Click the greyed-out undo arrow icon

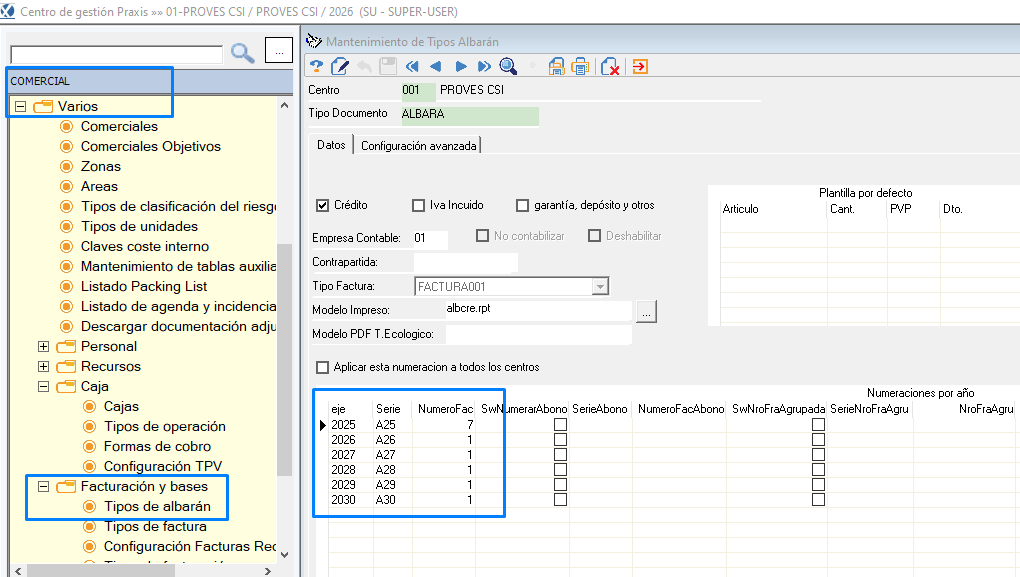(364, 66)
